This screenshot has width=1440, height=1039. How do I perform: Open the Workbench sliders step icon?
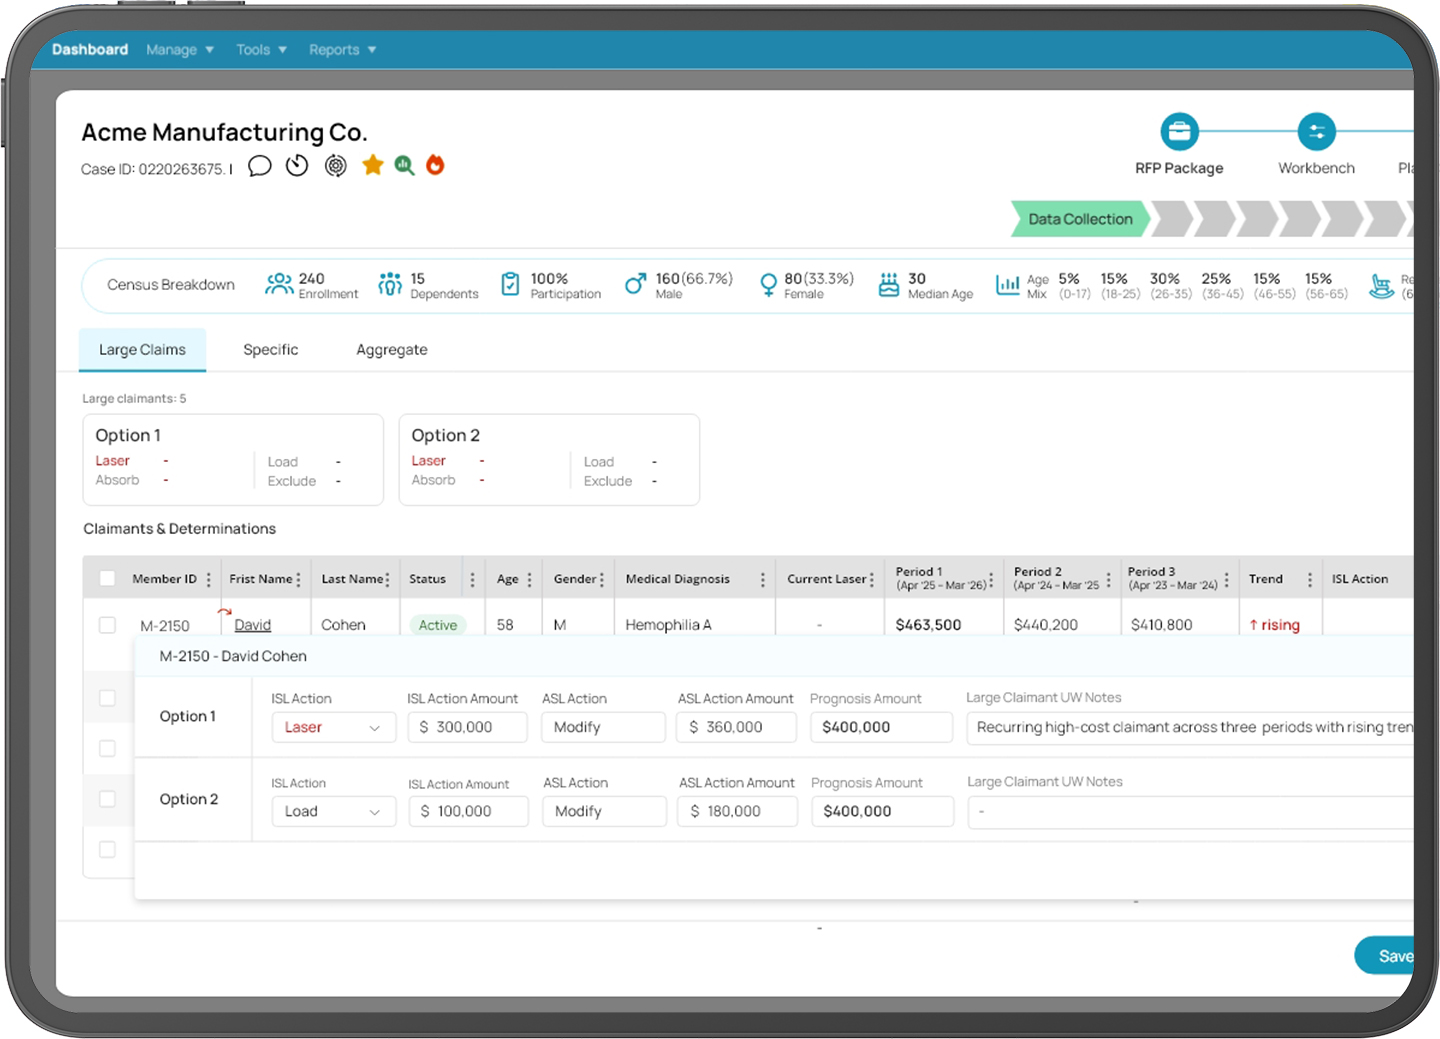[x=1316, y=131]
